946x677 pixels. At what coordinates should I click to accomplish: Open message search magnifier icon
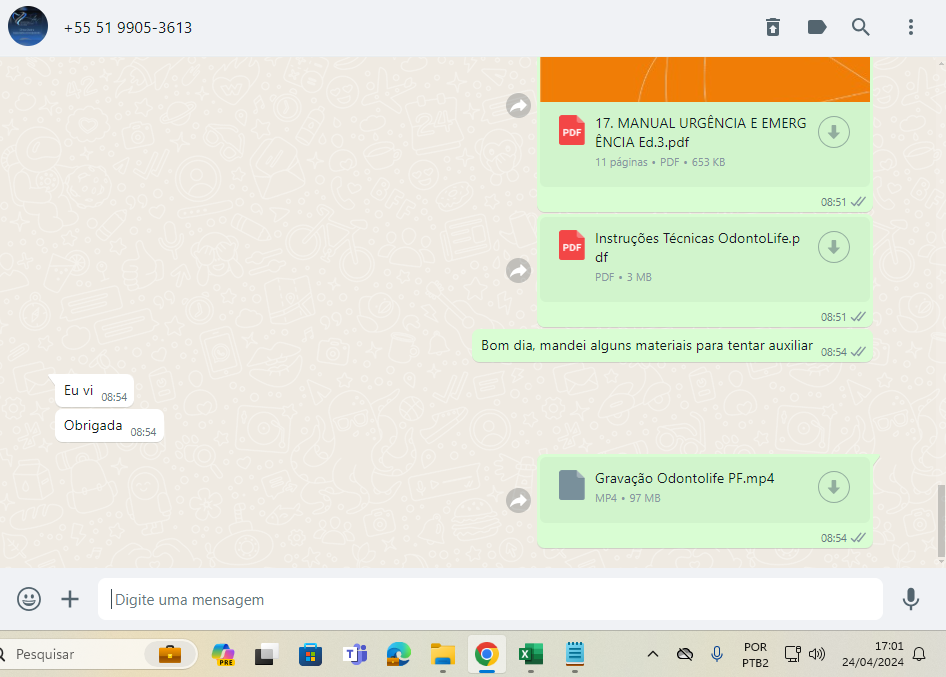point(860,27)
